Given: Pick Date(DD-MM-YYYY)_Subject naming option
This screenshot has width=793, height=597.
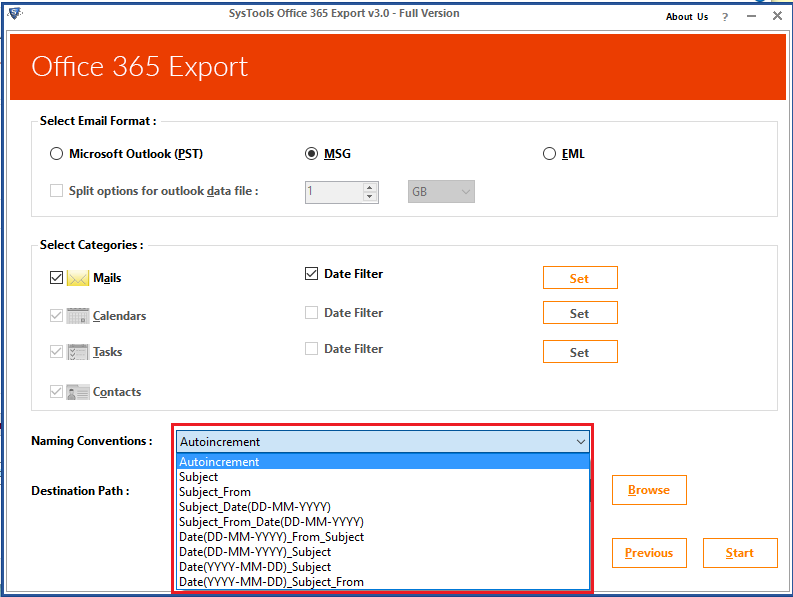Looking at the screenshot, I should coord(384,551).
